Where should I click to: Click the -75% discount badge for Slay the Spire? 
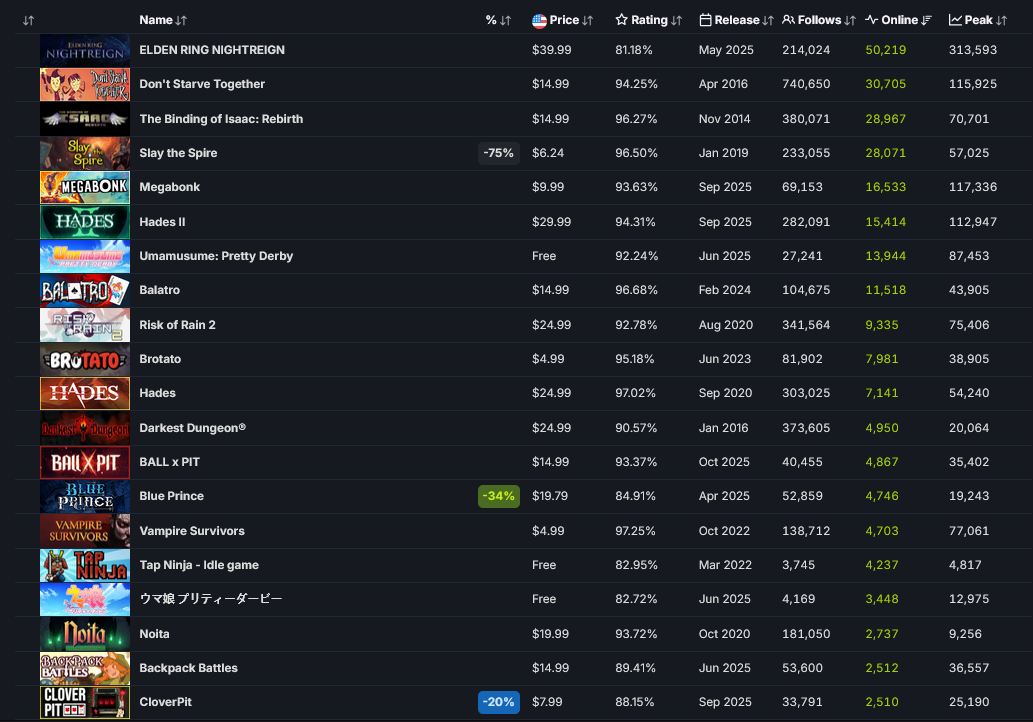click(x=498, y=153)
